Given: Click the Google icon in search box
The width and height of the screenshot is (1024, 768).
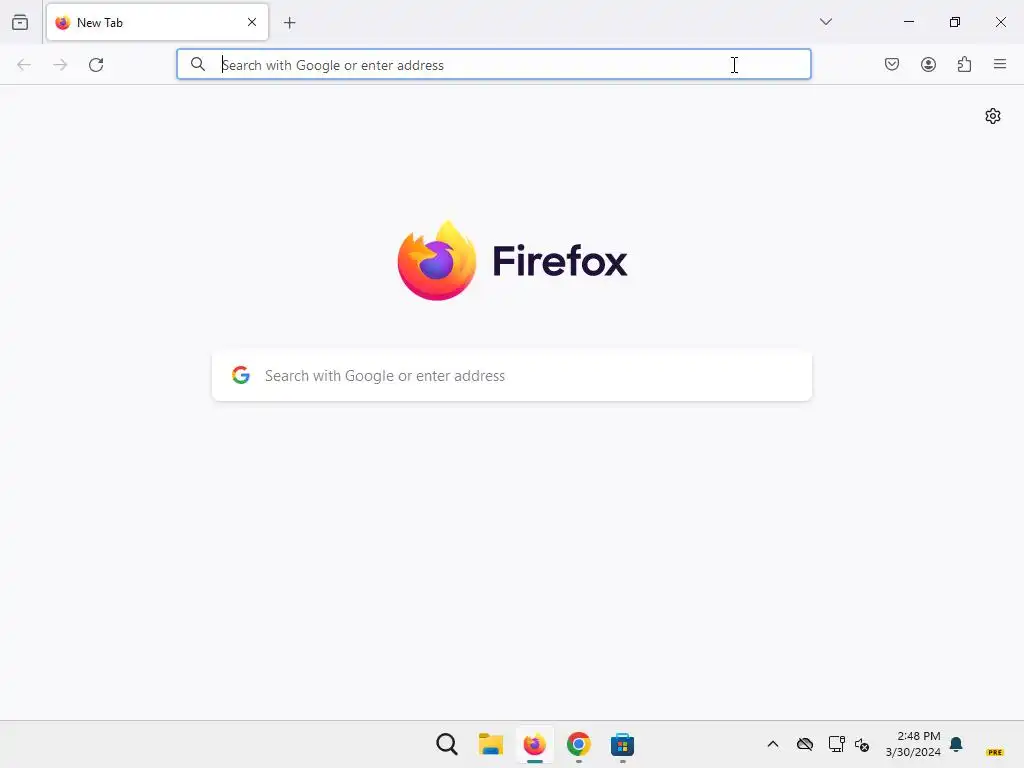Looking at the screenshot, I should [x=241, y=375].
